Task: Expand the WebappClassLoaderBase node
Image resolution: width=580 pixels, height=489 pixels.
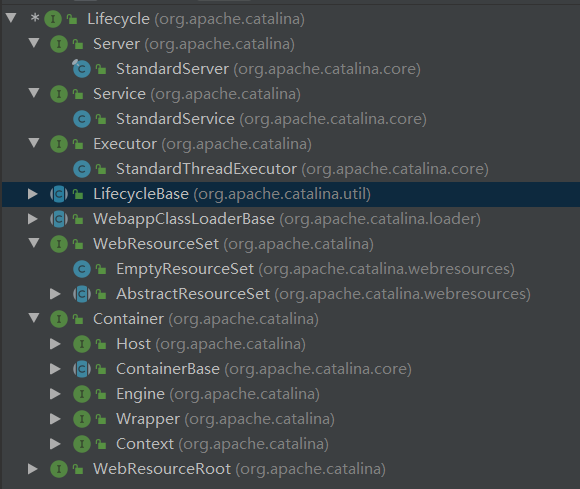Action: tap(33, 219)
